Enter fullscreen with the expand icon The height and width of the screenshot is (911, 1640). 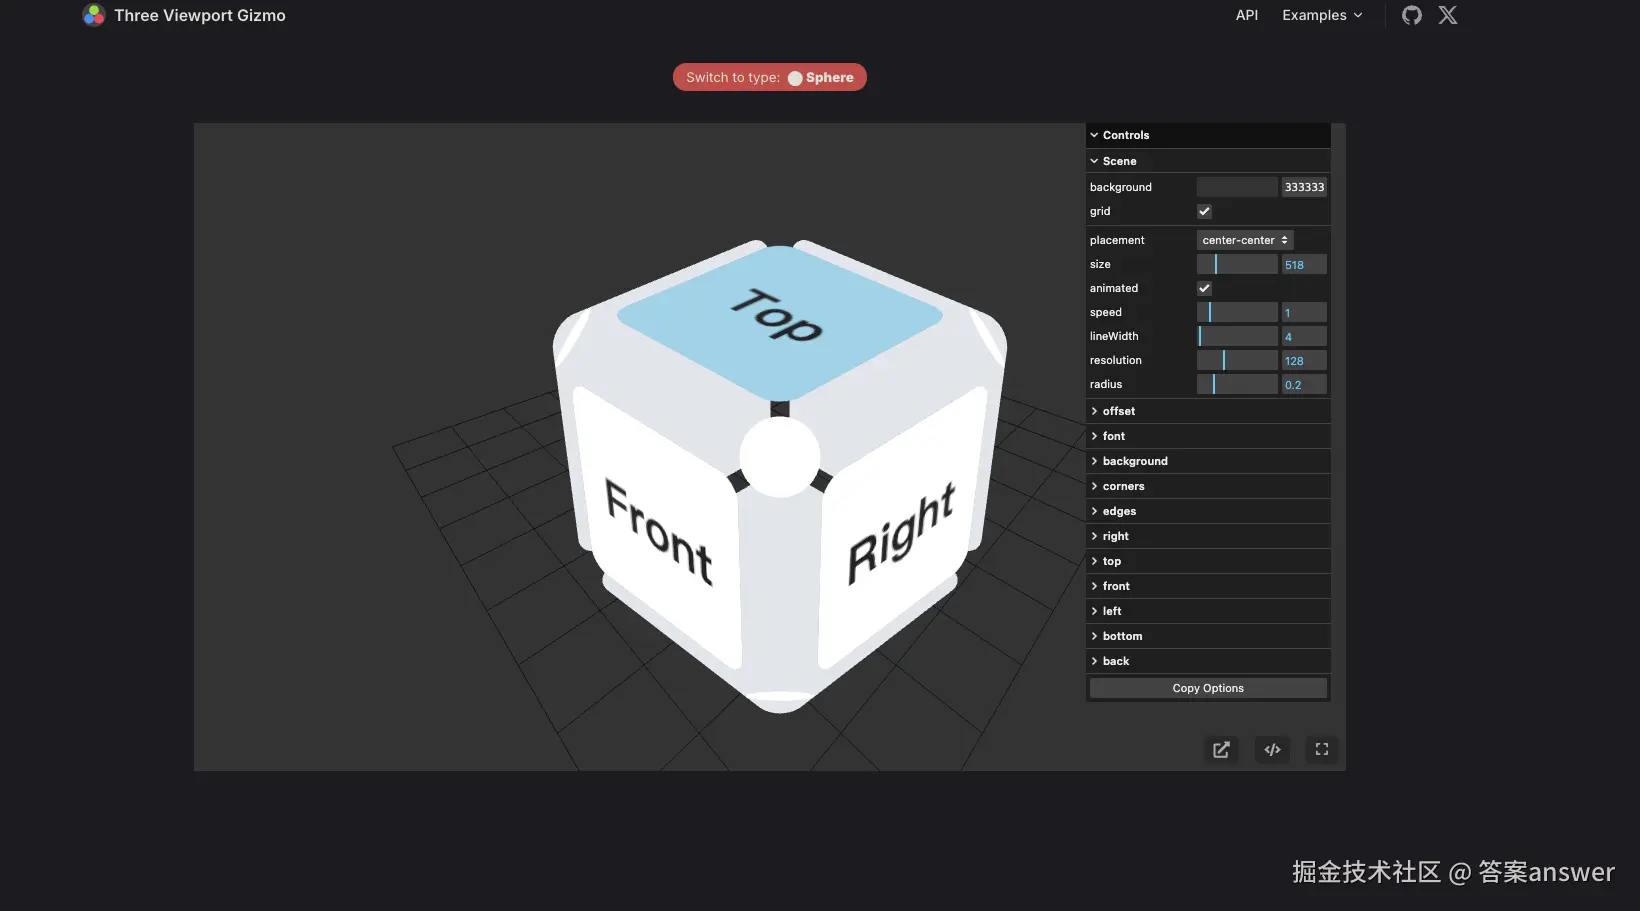point(1322,750)
